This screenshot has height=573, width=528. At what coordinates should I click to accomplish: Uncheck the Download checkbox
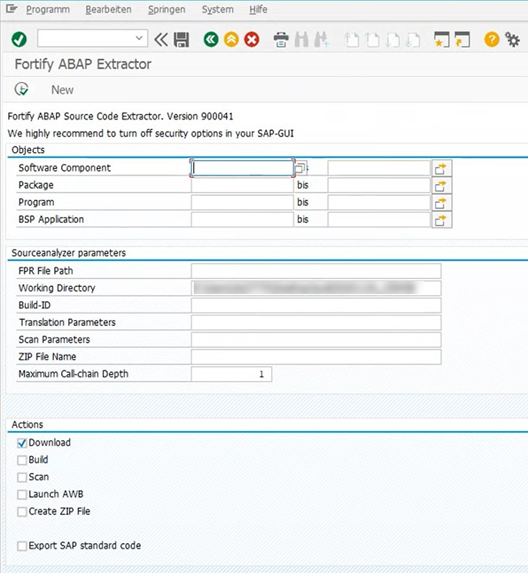(x=22, y=443)
